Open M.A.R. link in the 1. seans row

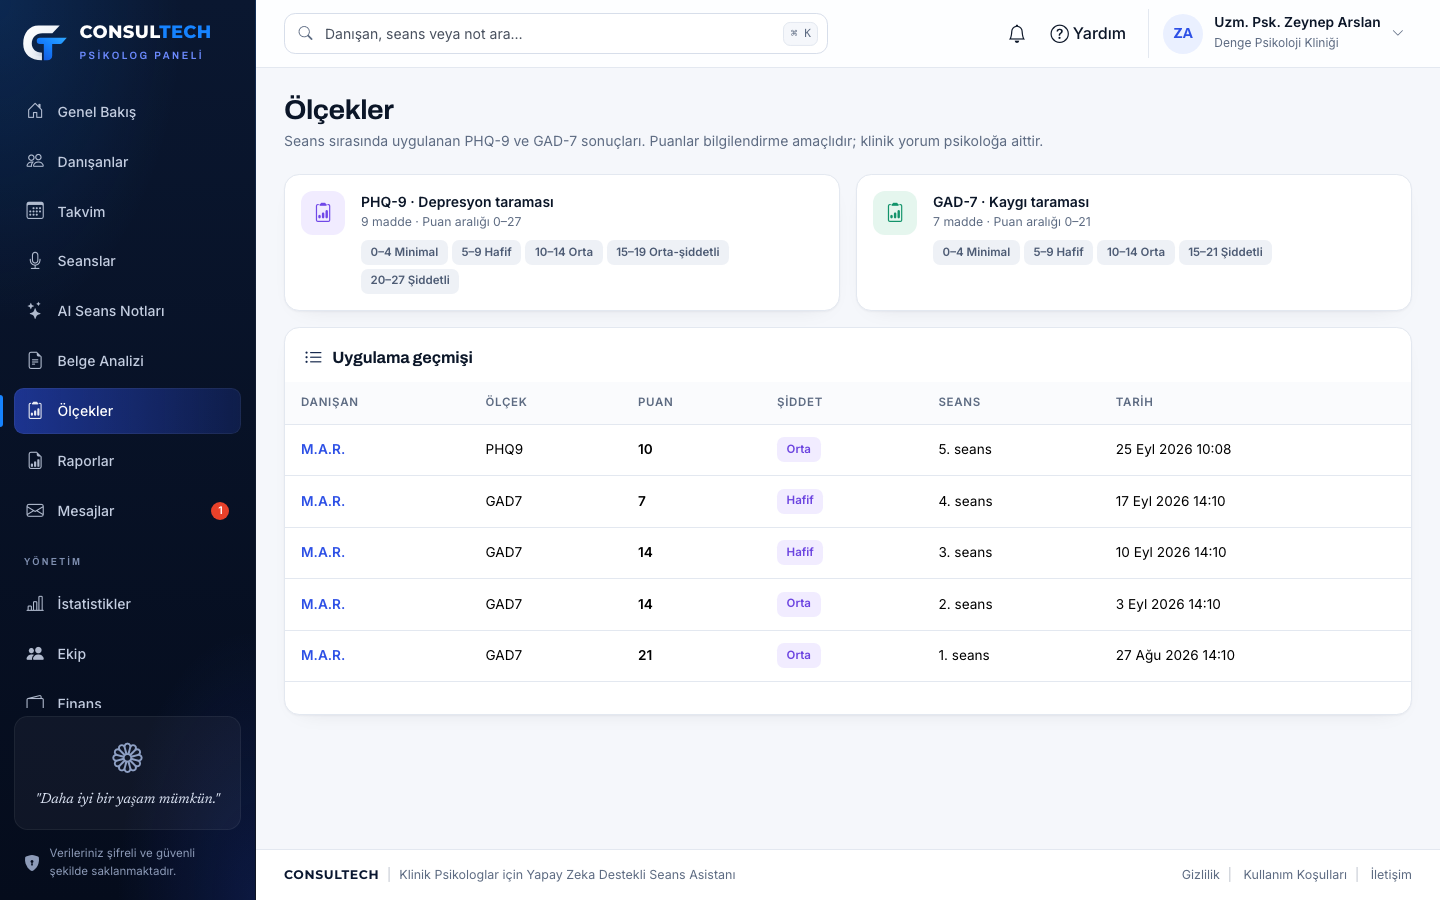click(x=323, y=655)
